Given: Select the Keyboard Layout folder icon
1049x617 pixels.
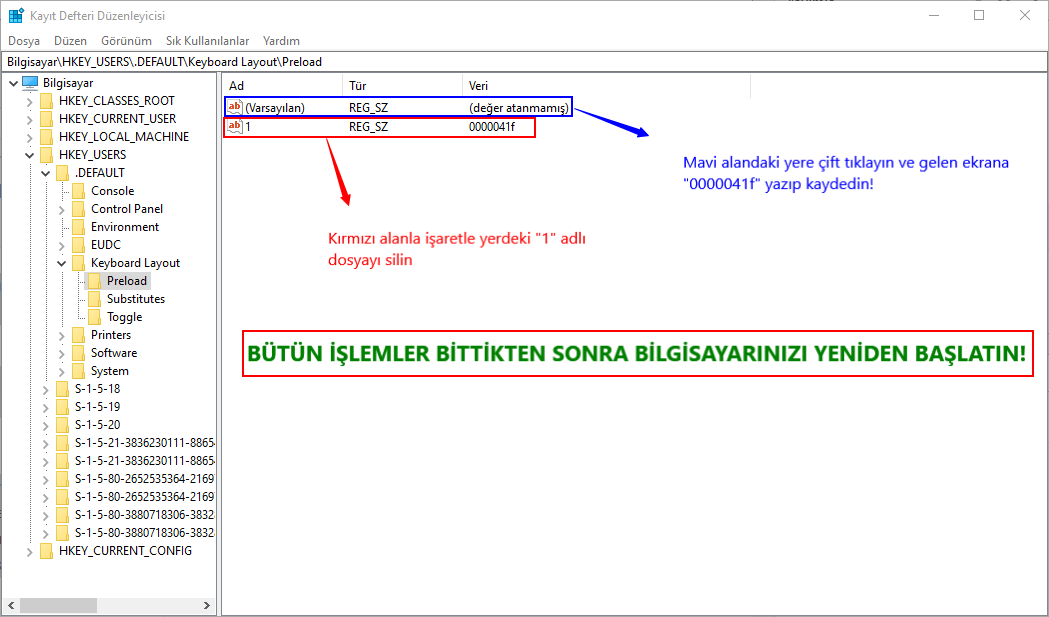Looking at the screenshot, I should (x=78, y=263).
